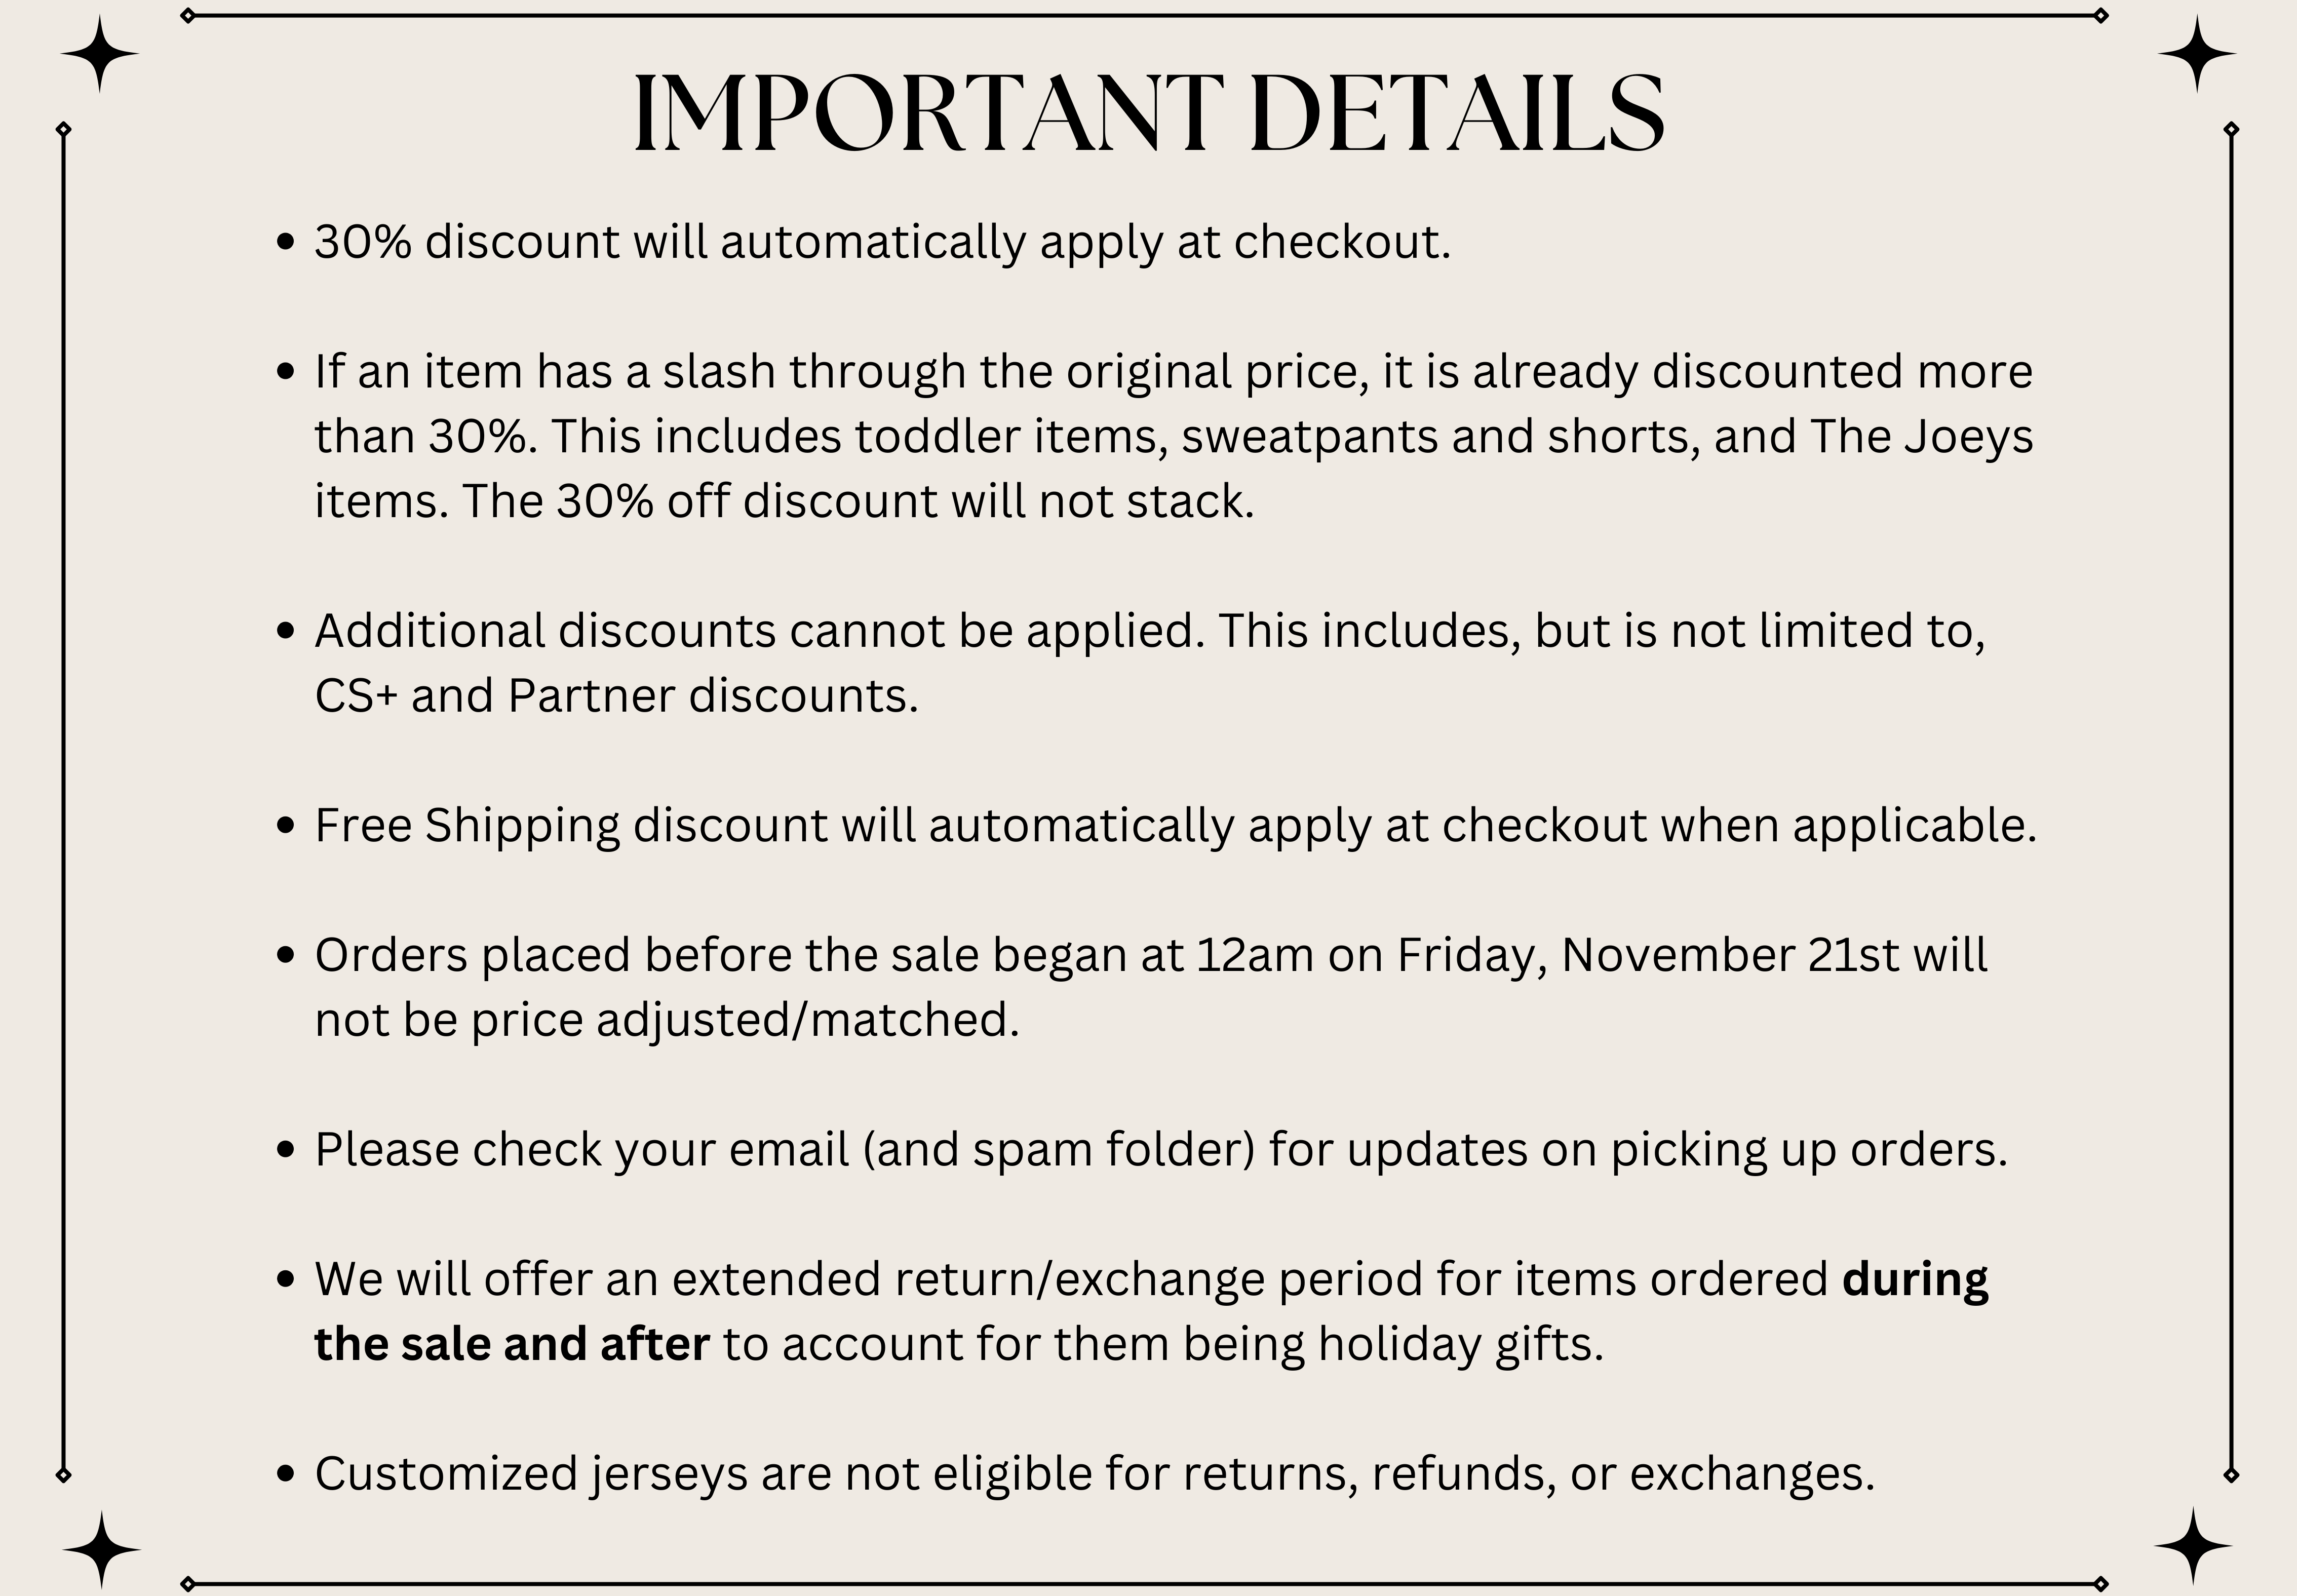
Task: Click the diamond at the top border's right end
Action: click(x=2101, y=16)
